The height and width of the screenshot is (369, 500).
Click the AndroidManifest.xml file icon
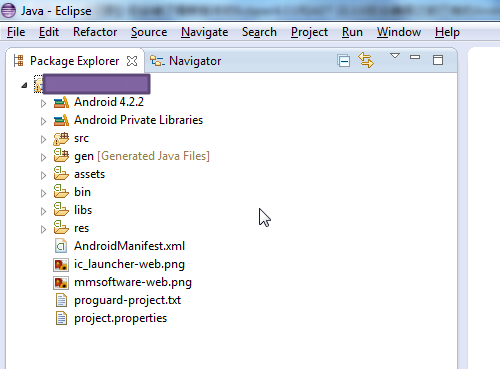[x=61, y=246]
